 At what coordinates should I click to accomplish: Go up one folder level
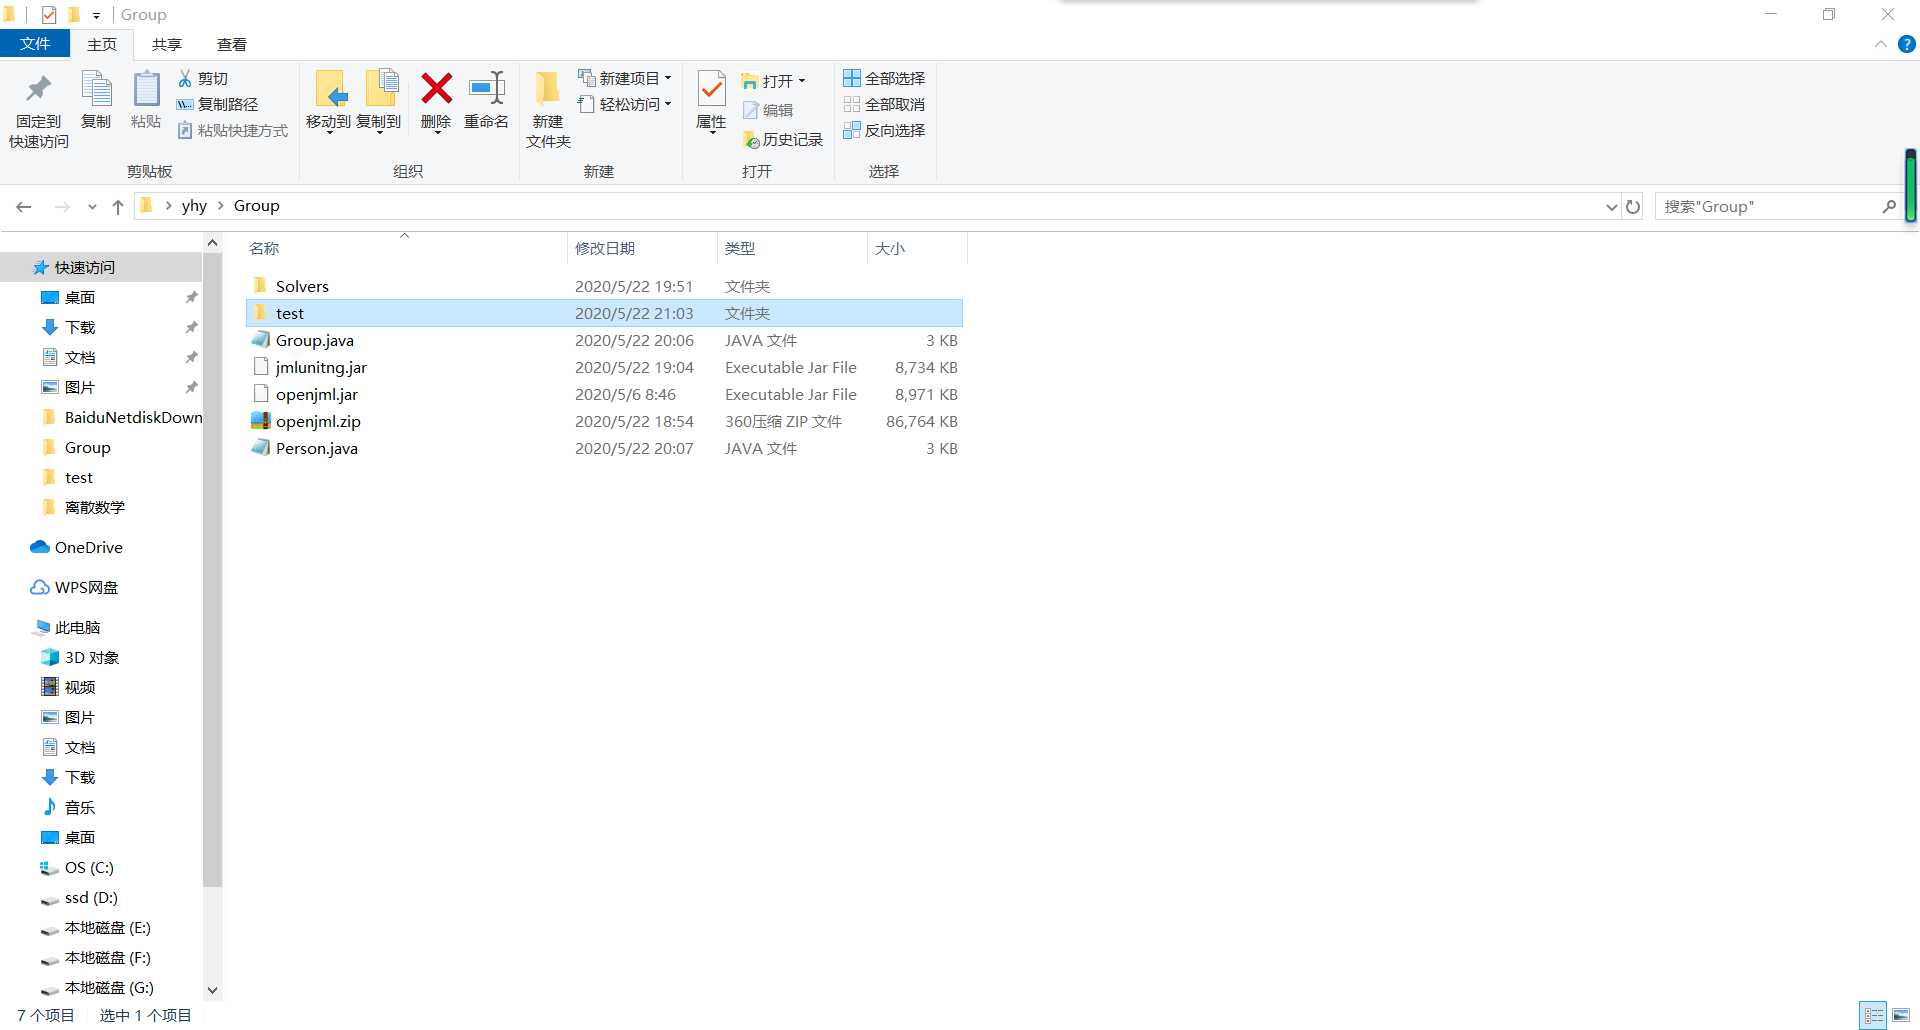118,206
